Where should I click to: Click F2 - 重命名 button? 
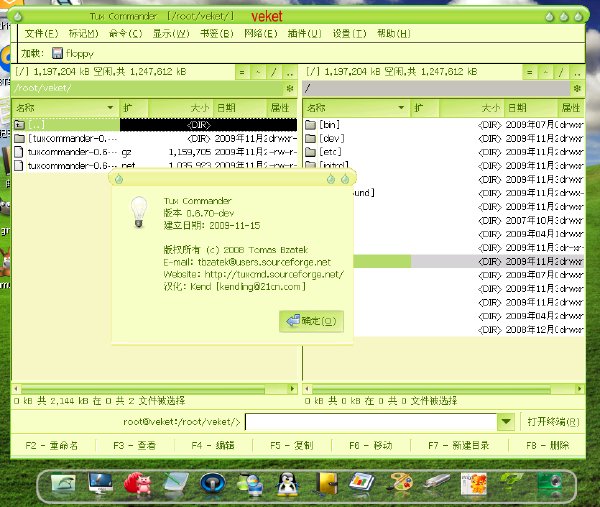coord(52,445)
